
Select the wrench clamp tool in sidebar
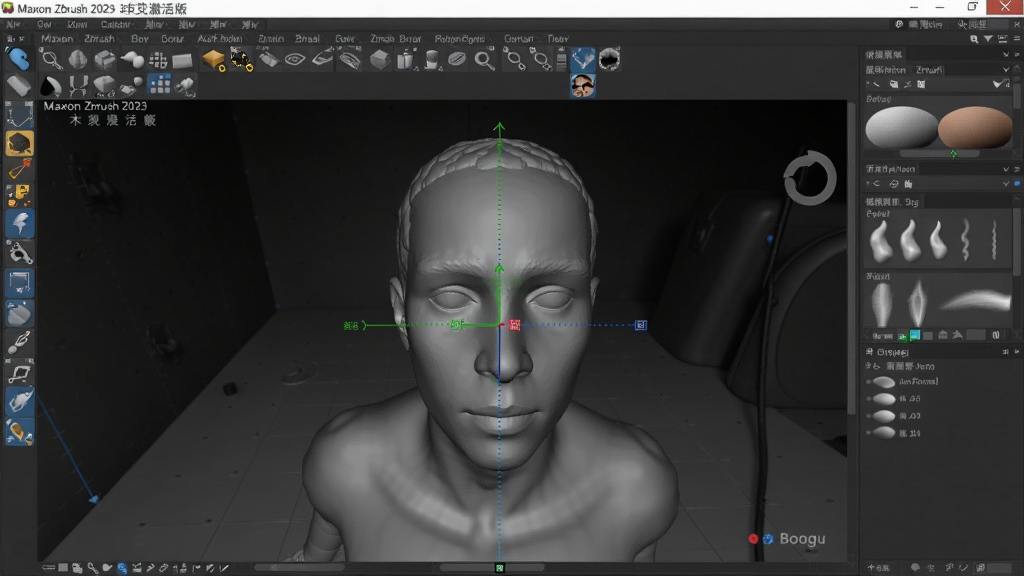click(20, 253)
